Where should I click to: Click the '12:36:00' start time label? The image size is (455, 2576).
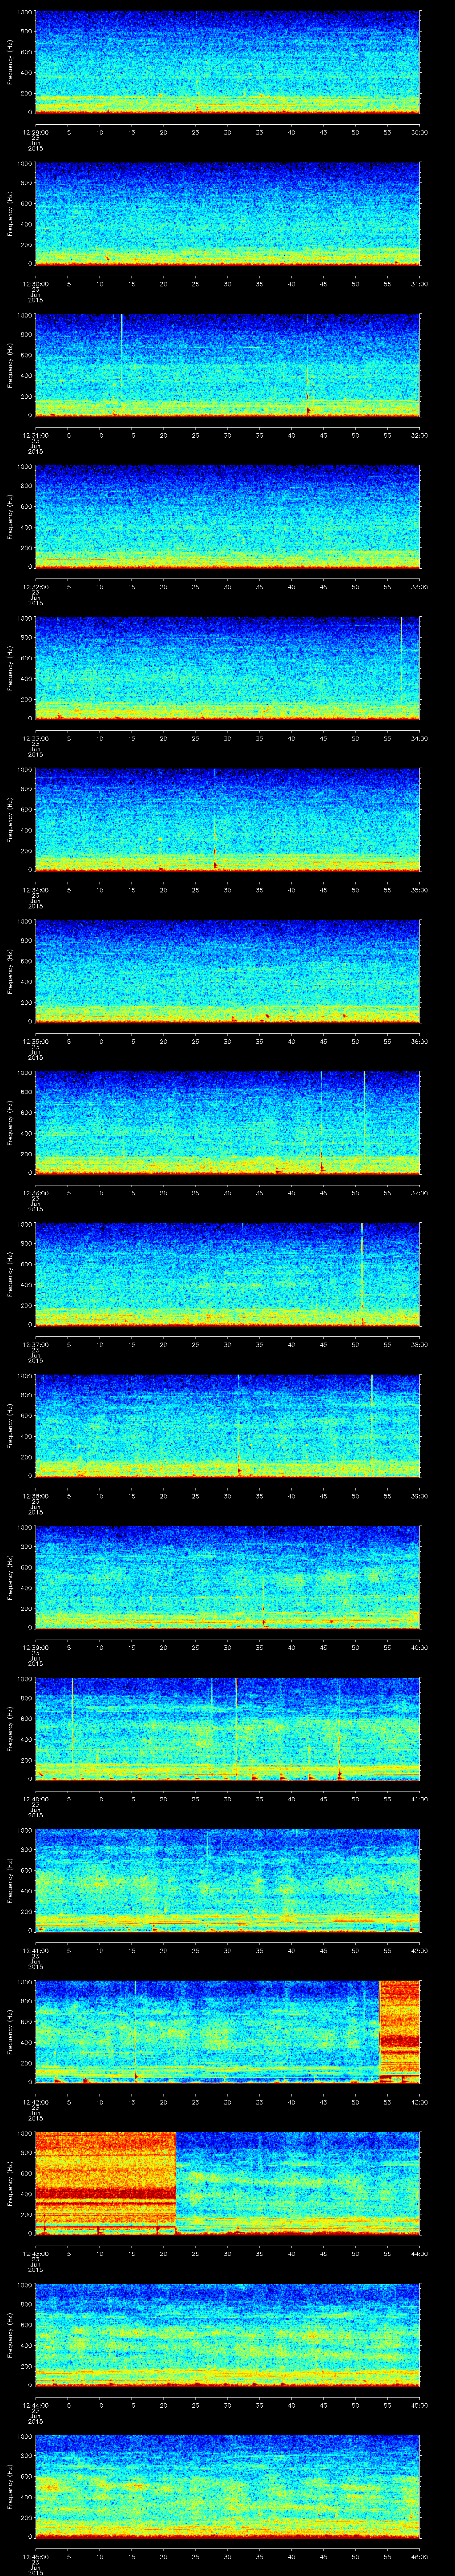35,1192
